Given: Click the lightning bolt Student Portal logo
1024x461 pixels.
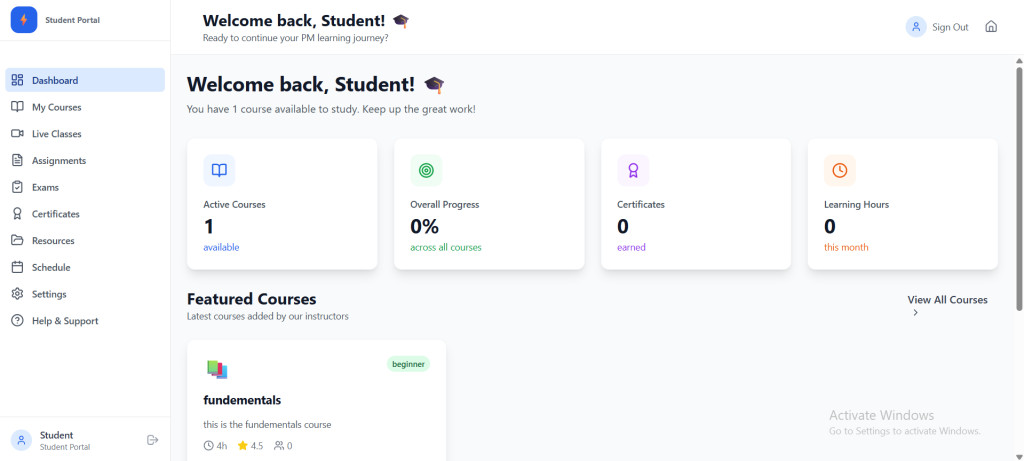Looking at the screenshot, I should (23, 20).
